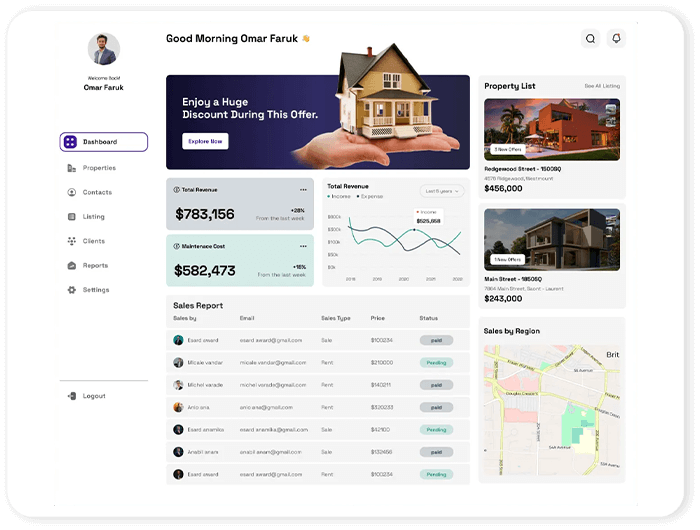700x530 pixels.
Task: Click the paid badge for Michel varade
Action: pyautogui.click(x=436, y=385)
